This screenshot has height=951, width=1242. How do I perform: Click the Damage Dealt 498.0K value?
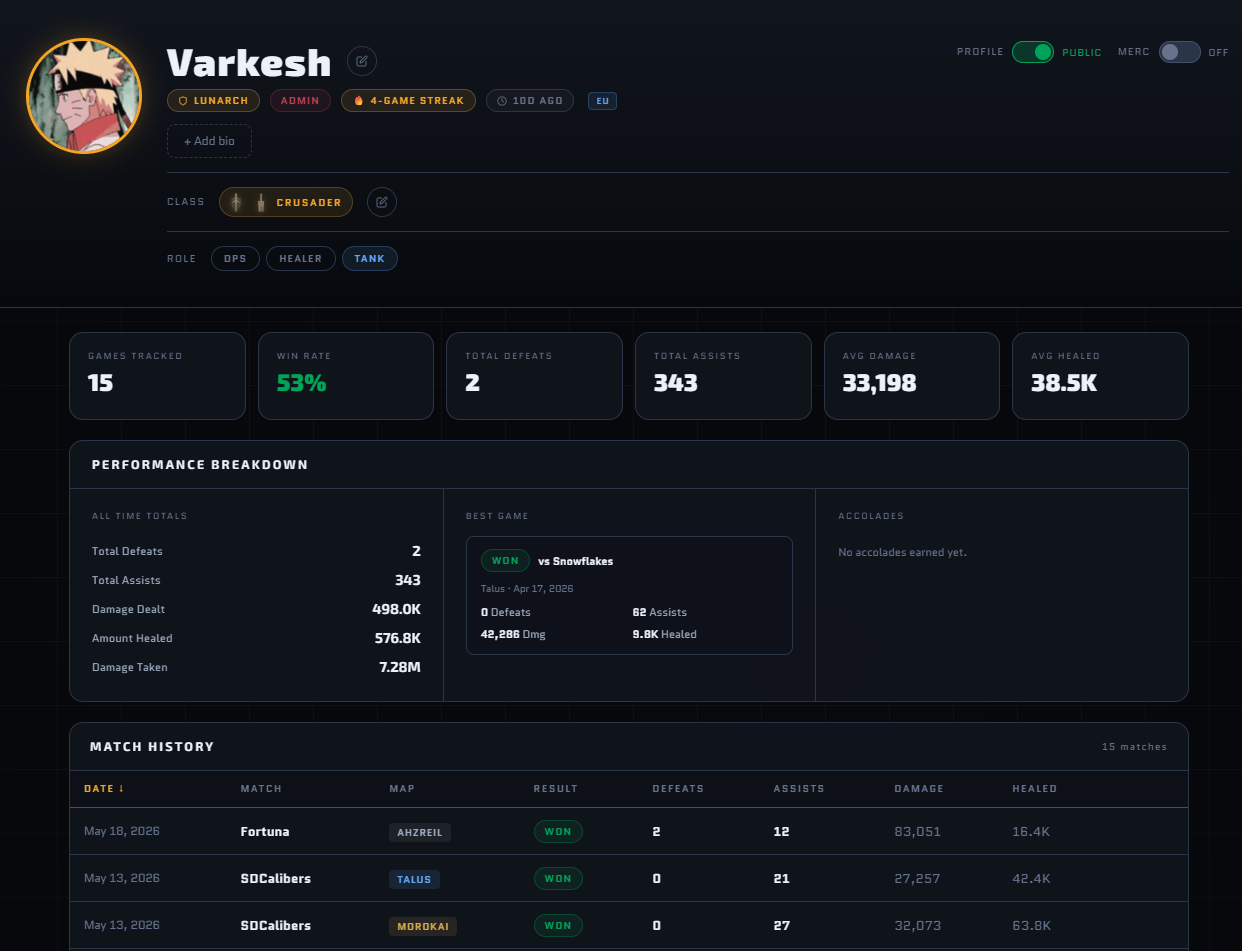[x=396, y=609]
